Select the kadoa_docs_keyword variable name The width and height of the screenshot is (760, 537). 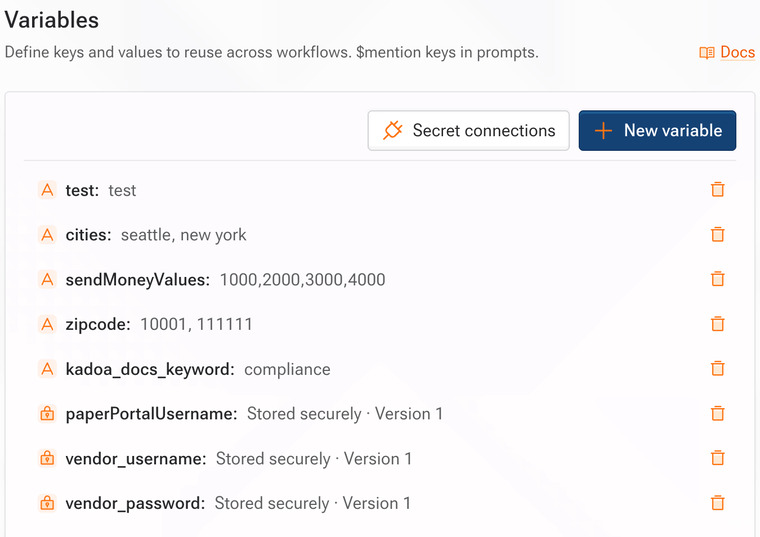(x=150, y=369)
